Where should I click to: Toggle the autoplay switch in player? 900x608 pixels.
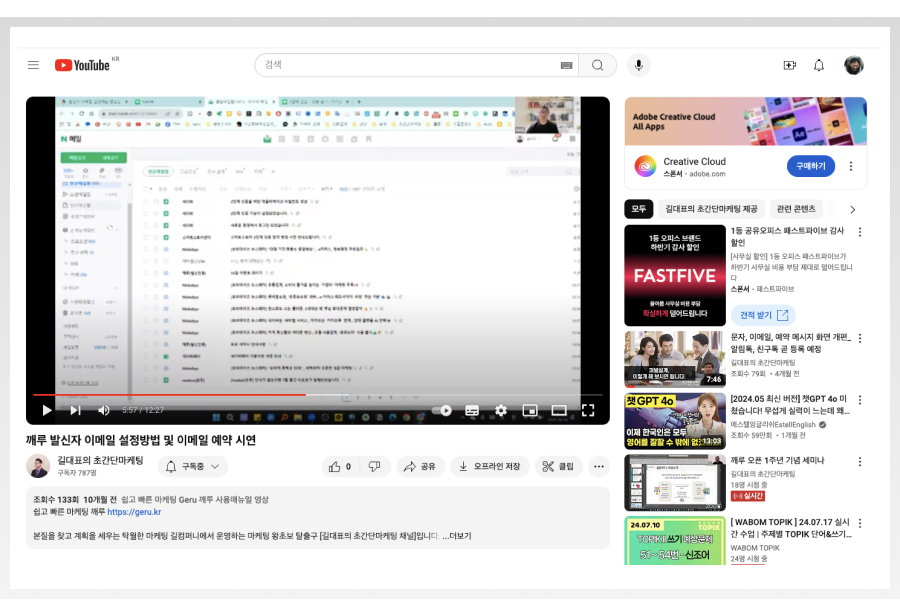tap(443, 410)
